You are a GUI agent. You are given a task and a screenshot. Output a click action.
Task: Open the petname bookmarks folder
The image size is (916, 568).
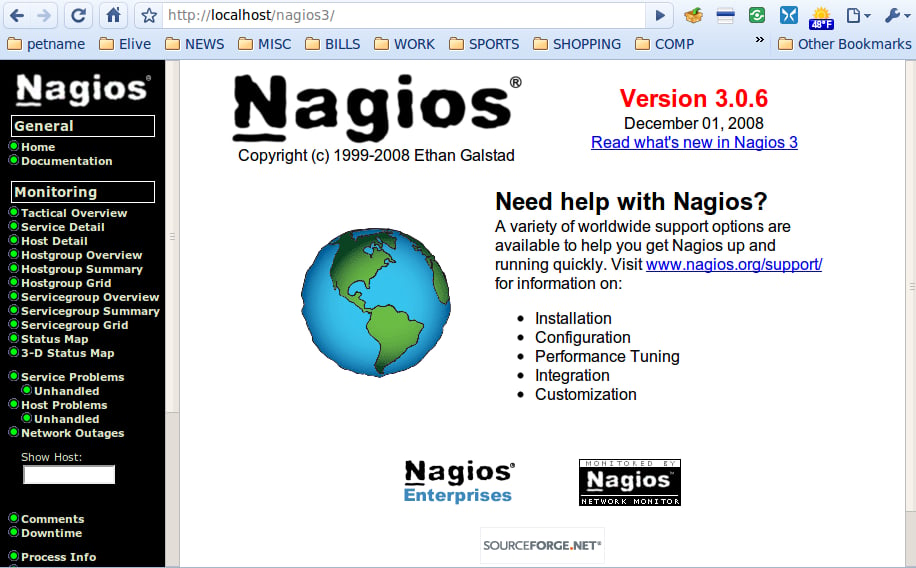(x=46, y=44)
